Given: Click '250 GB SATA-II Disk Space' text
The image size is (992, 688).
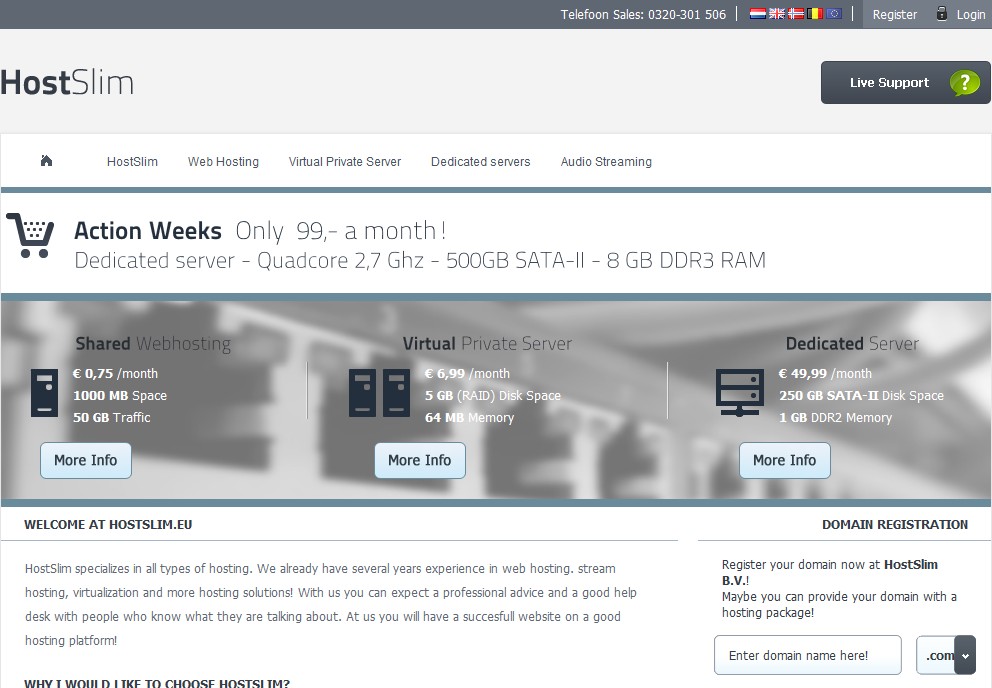Looking at the screenshot, I should tap(861, 396).
